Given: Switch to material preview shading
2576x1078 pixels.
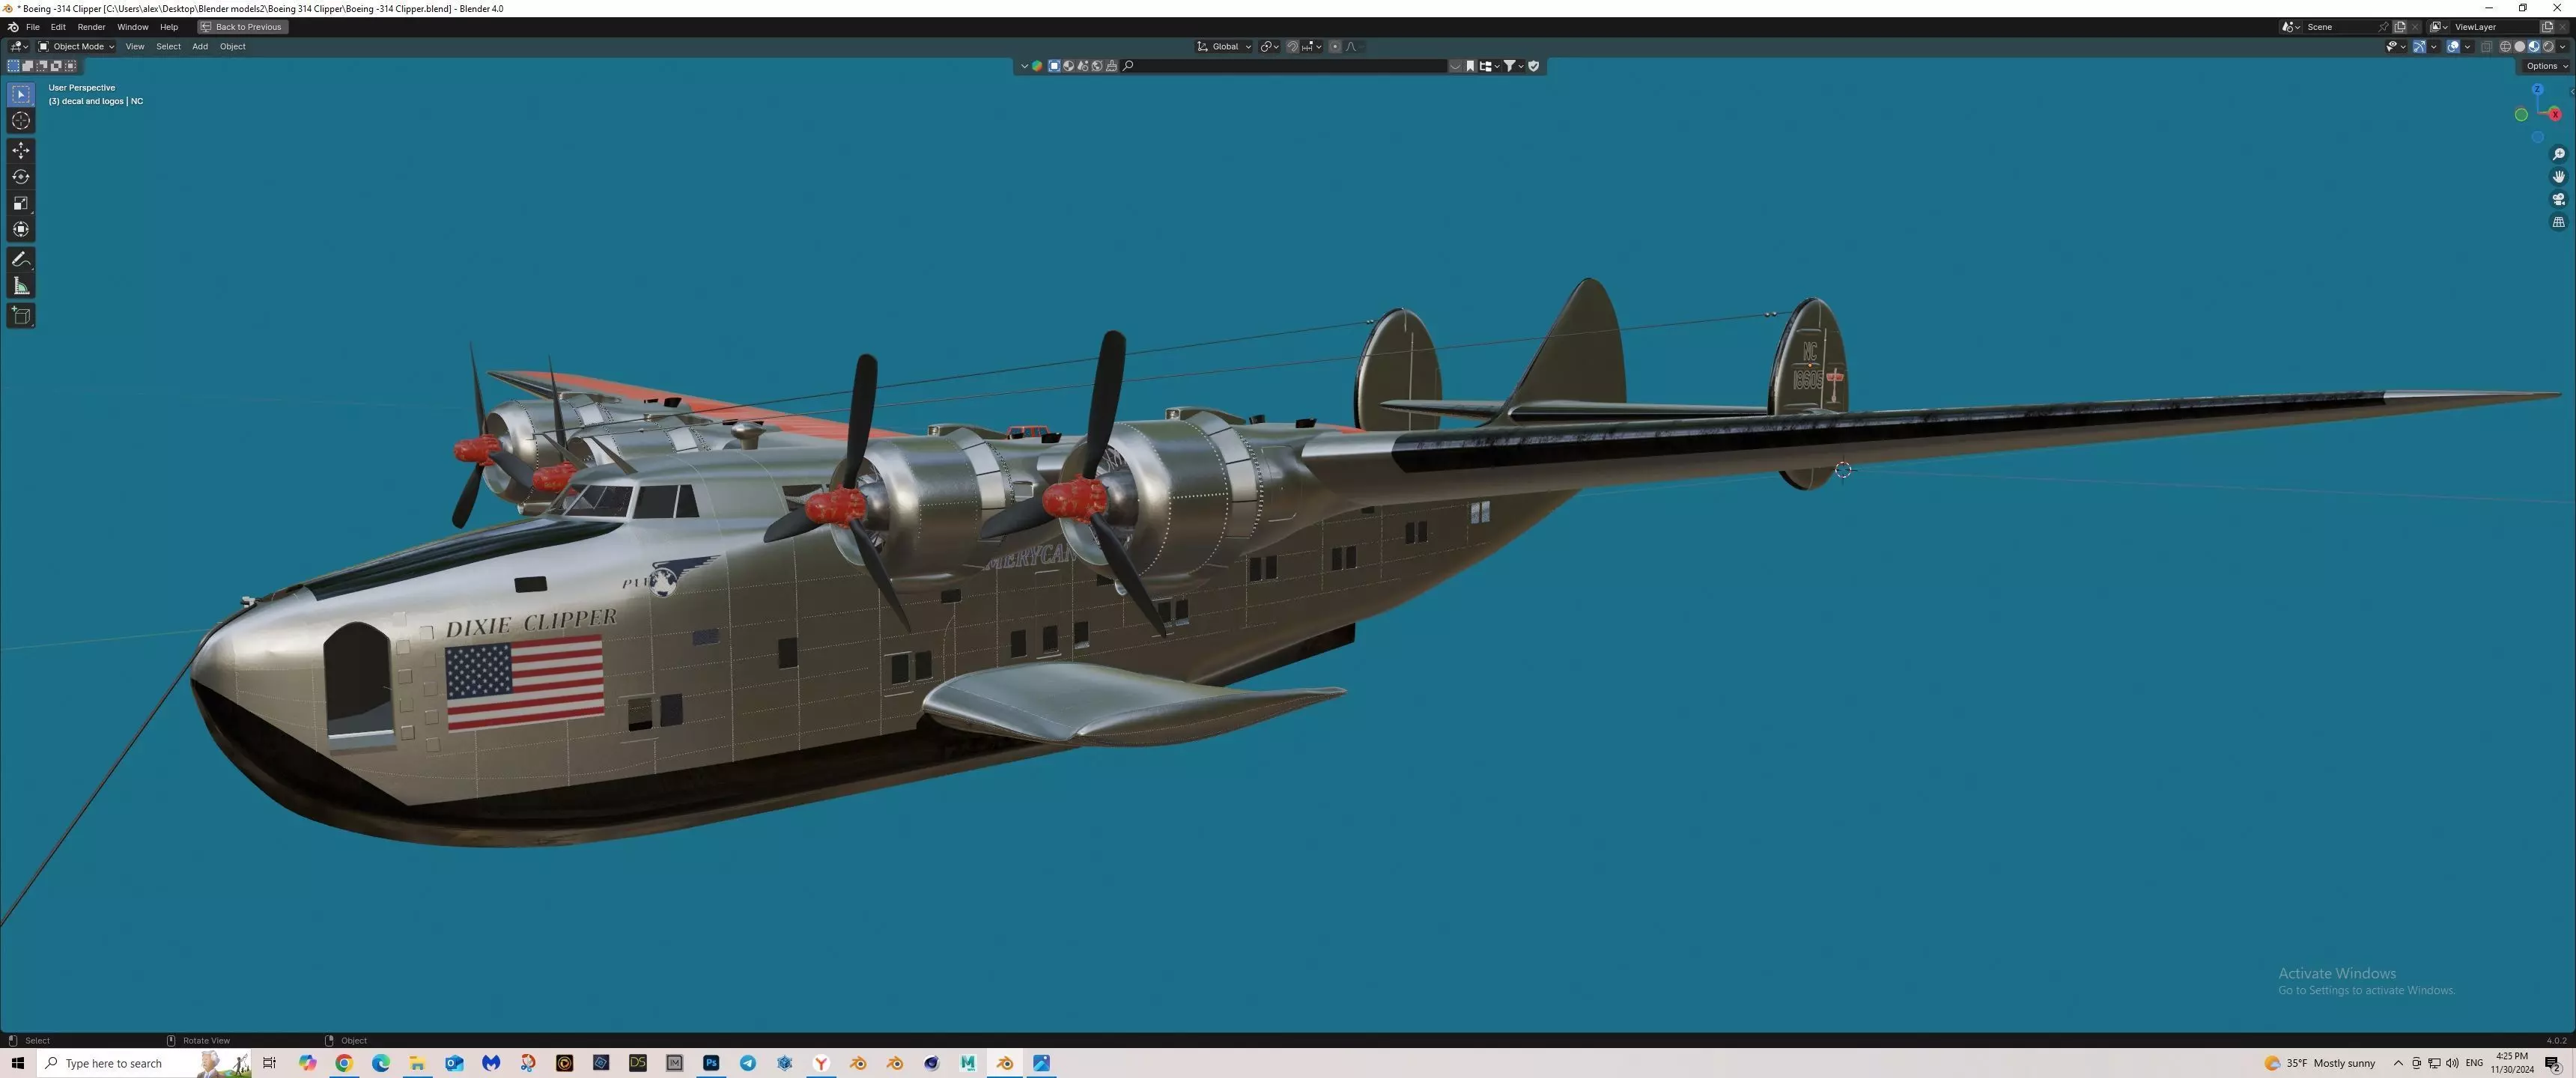Looking at the screenshot, I should tap(2533, 46).
